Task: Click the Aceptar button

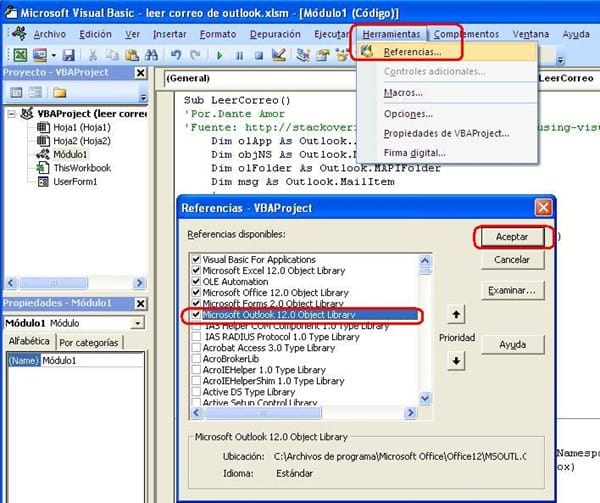Action: 512,237
